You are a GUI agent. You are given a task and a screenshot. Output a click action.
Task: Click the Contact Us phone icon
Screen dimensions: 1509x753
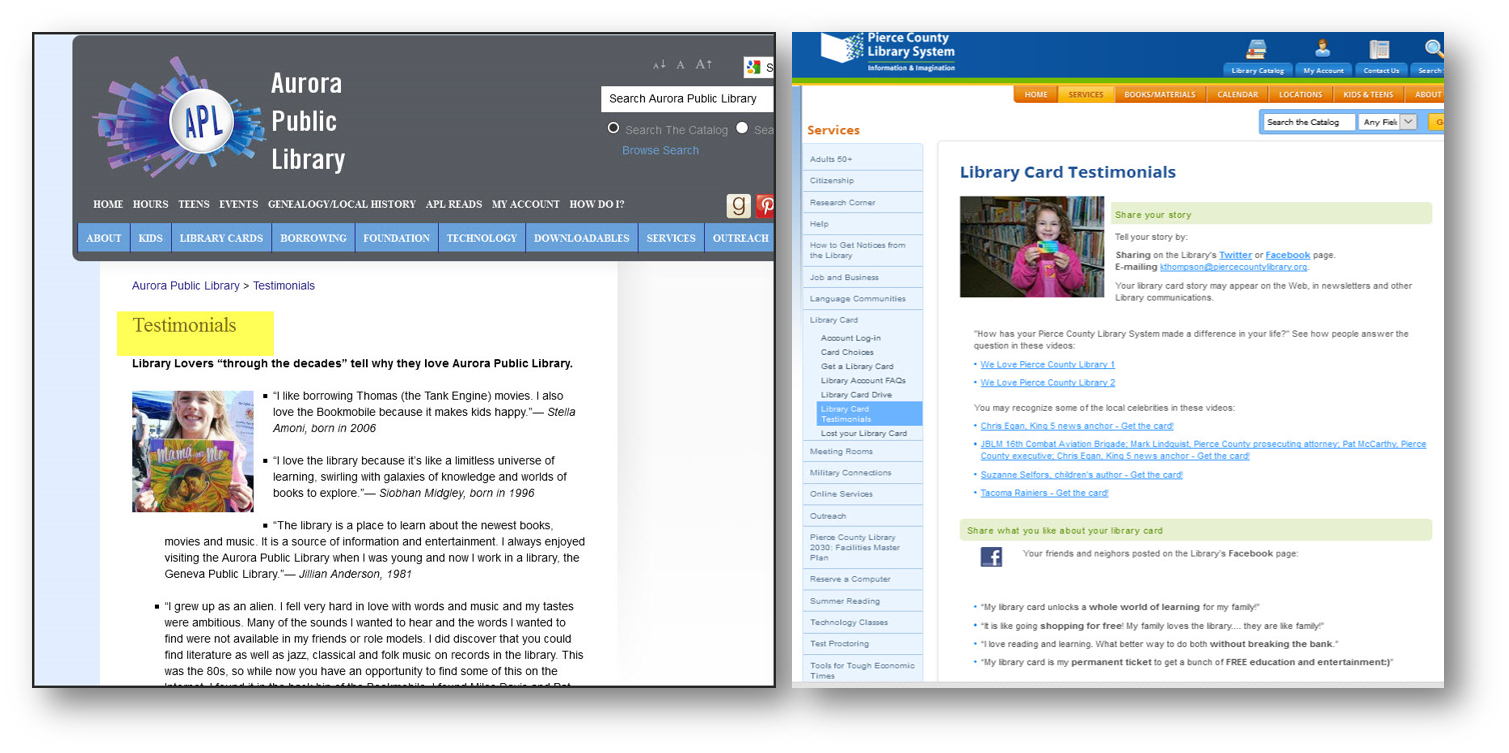coord(1380,49)
